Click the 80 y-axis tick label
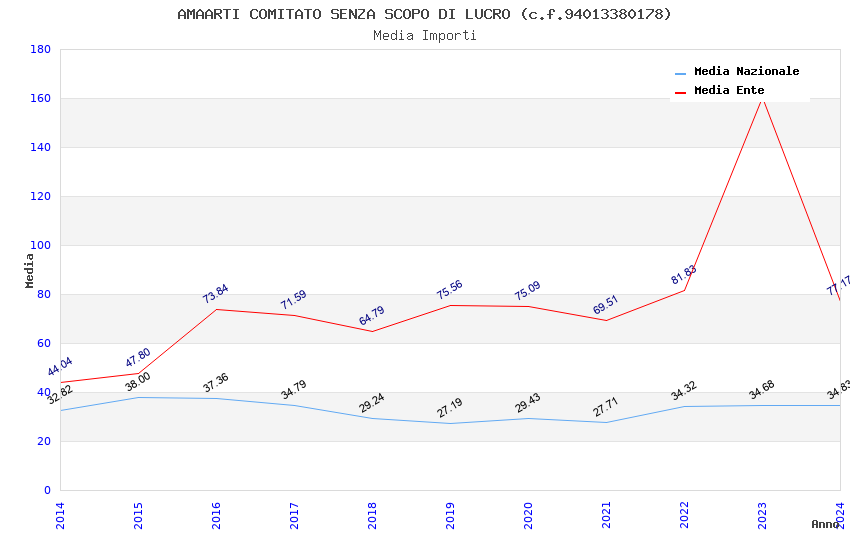 (44, 294)
